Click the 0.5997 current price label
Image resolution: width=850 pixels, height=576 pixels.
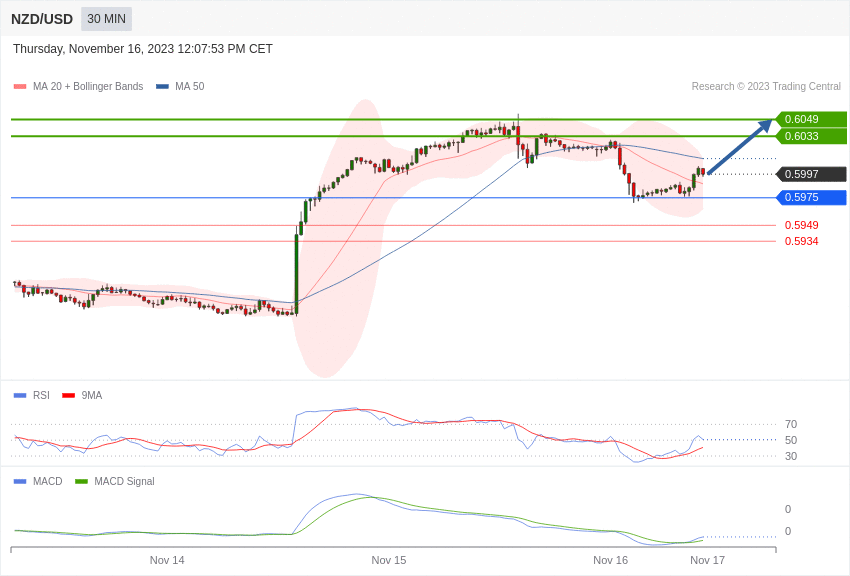coord(811,174)
